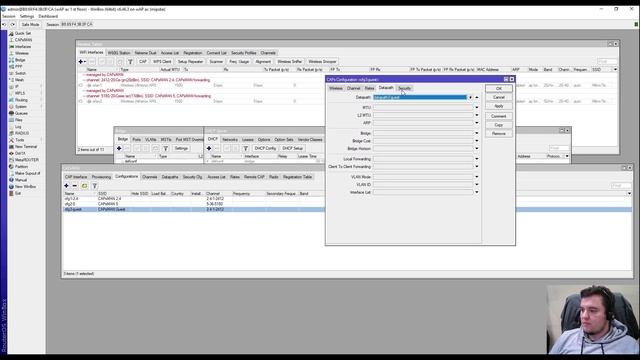The height and width of the screenshot is (360, 640).
Task: Expand the Local Forwarding field arrow
Action: tap(477, 159)
